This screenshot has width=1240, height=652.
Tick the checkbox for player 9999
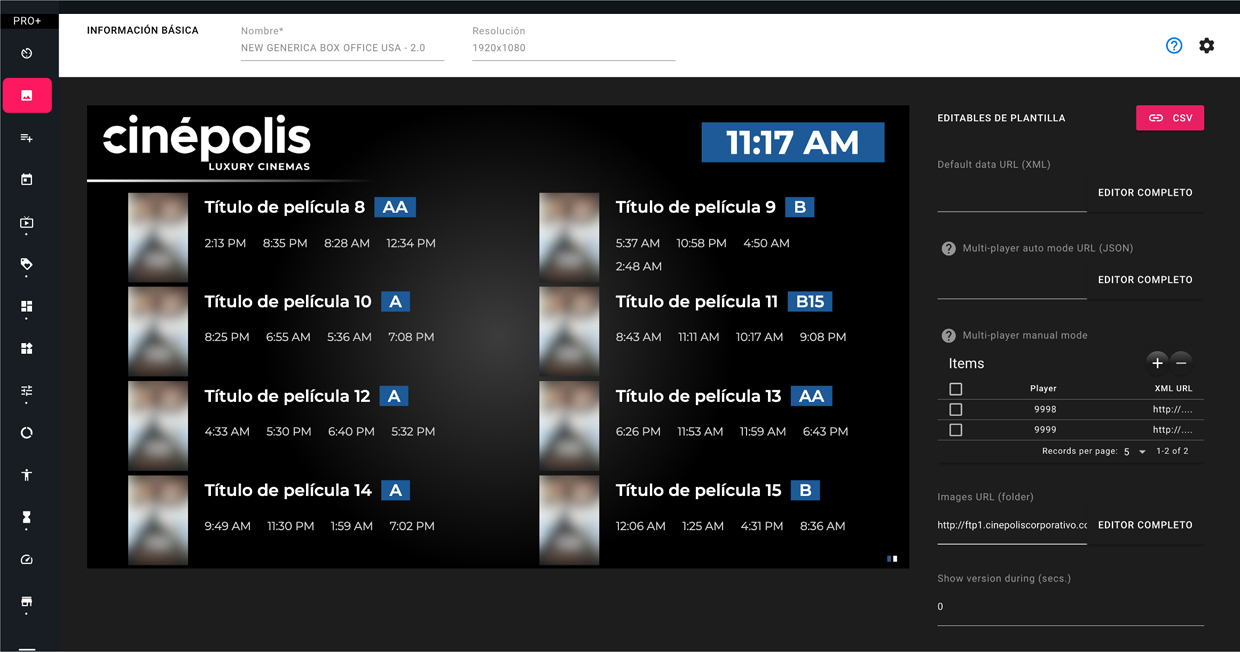956,430
